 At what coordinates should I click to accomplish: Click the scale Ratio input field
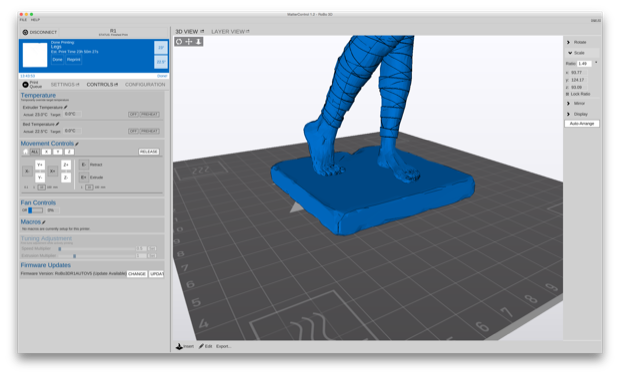(584, 63)
